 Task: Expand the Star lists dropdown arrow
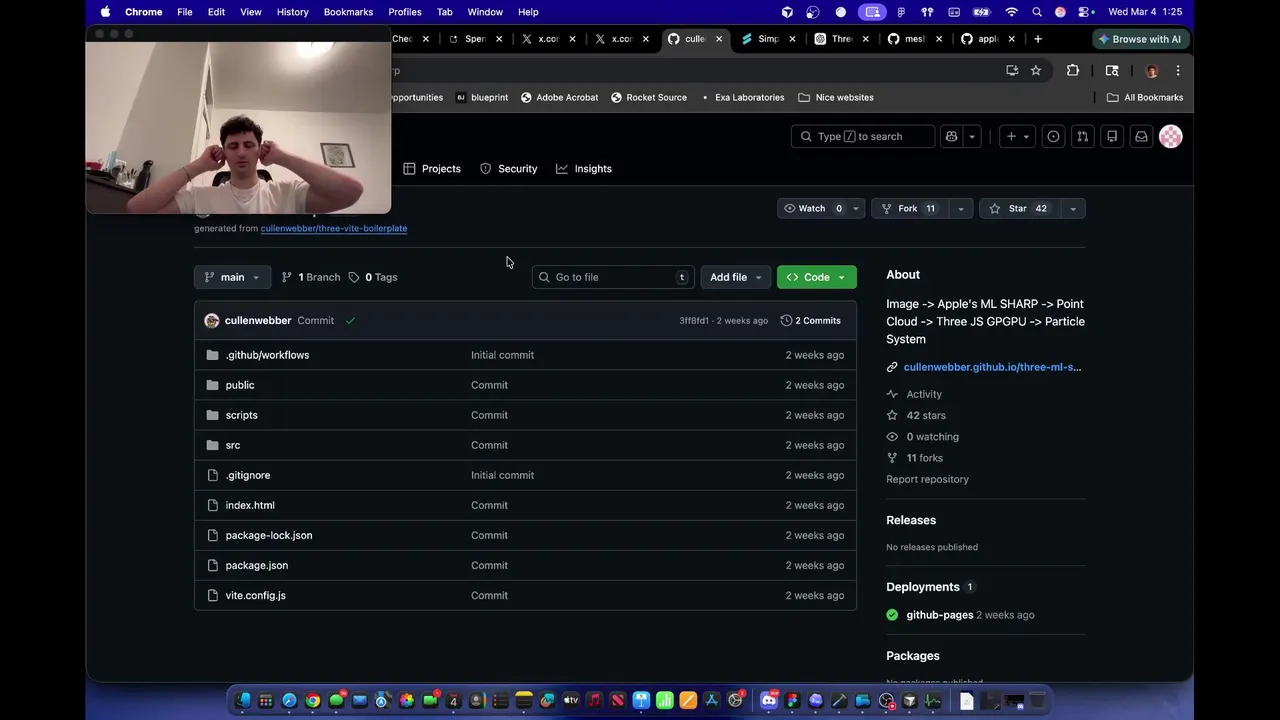pos(1073,208)
